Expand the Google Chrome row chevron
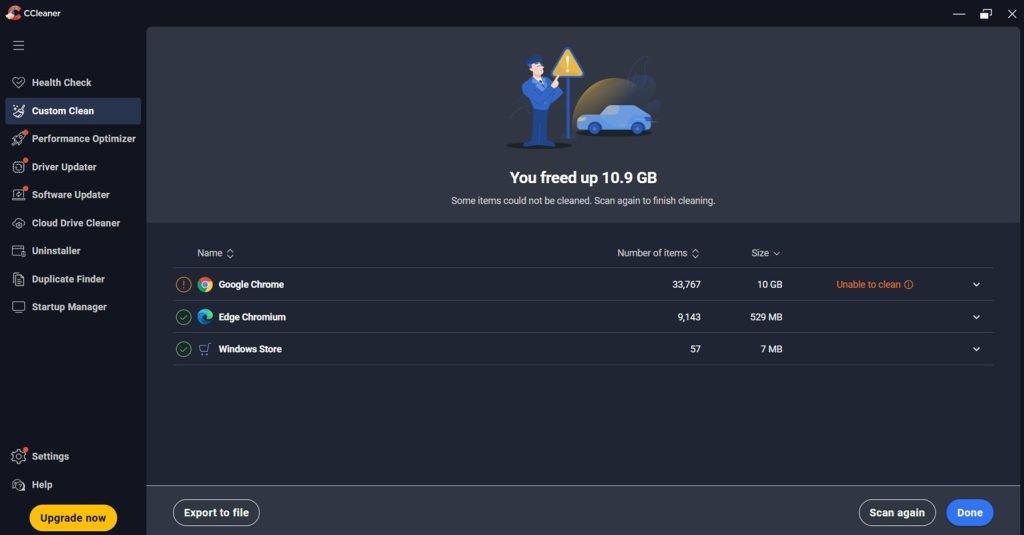The width and height of the screenshot is (1024, 535). (976, 284)
